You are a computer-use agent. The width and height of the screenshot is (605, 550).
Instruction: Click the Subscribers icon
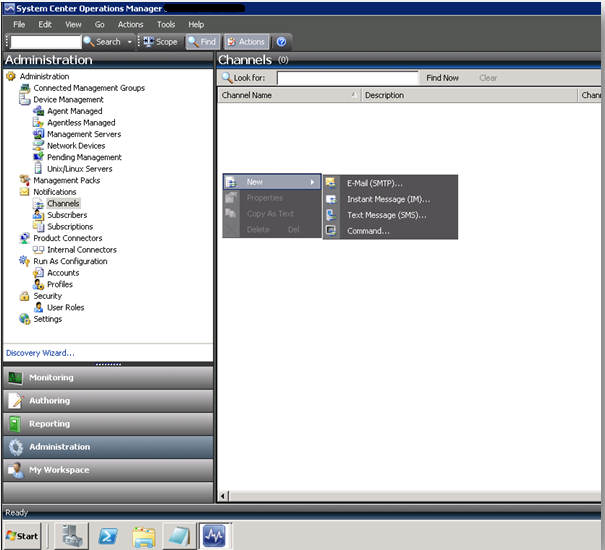point(38,215)
